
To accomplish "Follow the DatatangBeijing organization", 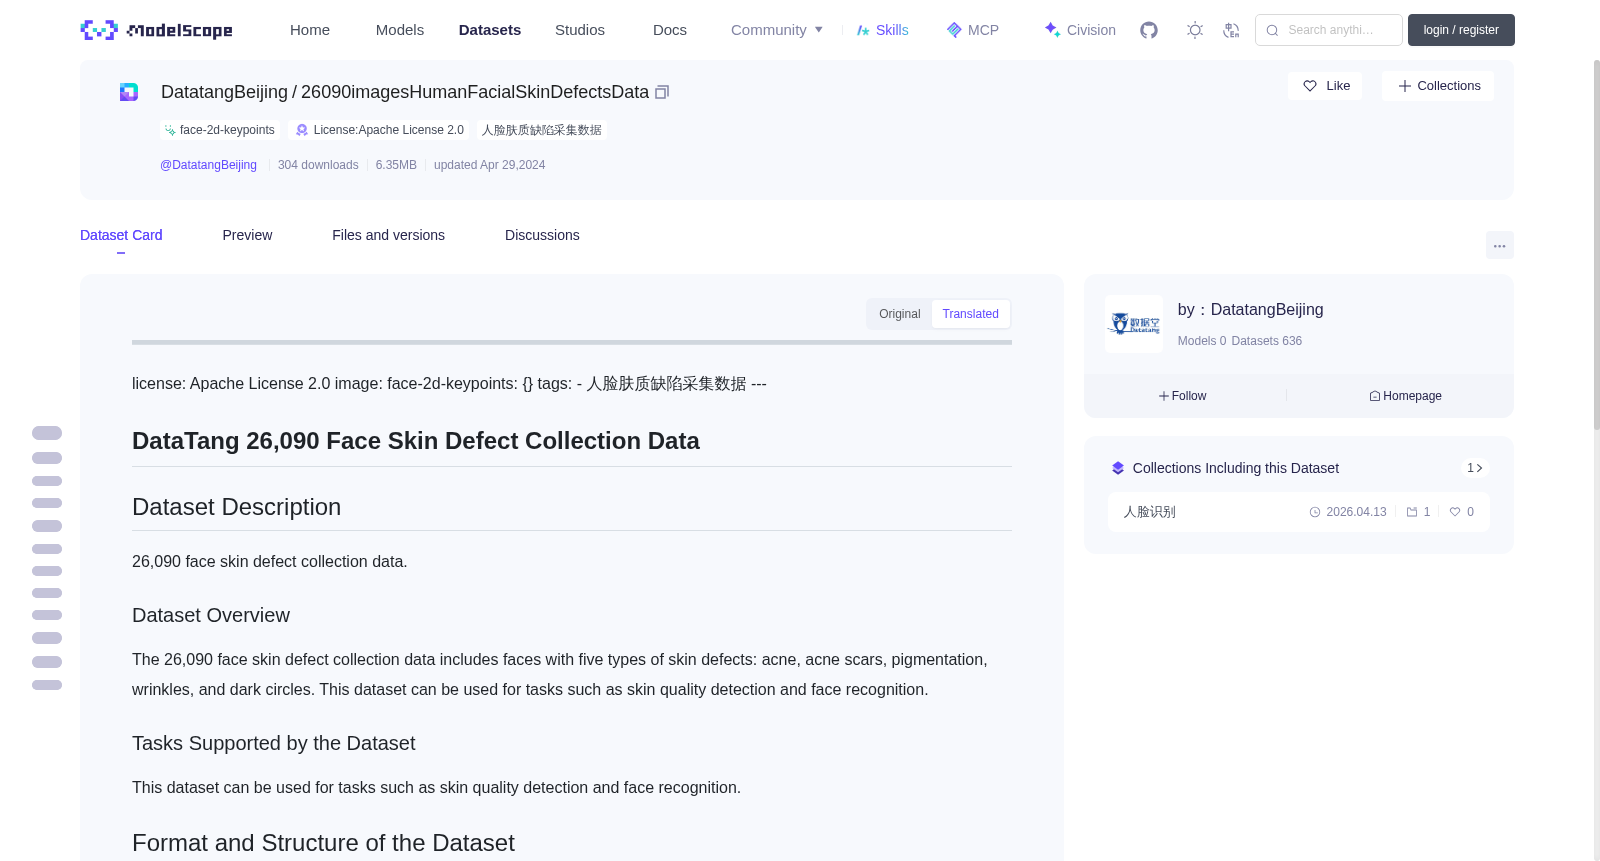I will 1183,396.
